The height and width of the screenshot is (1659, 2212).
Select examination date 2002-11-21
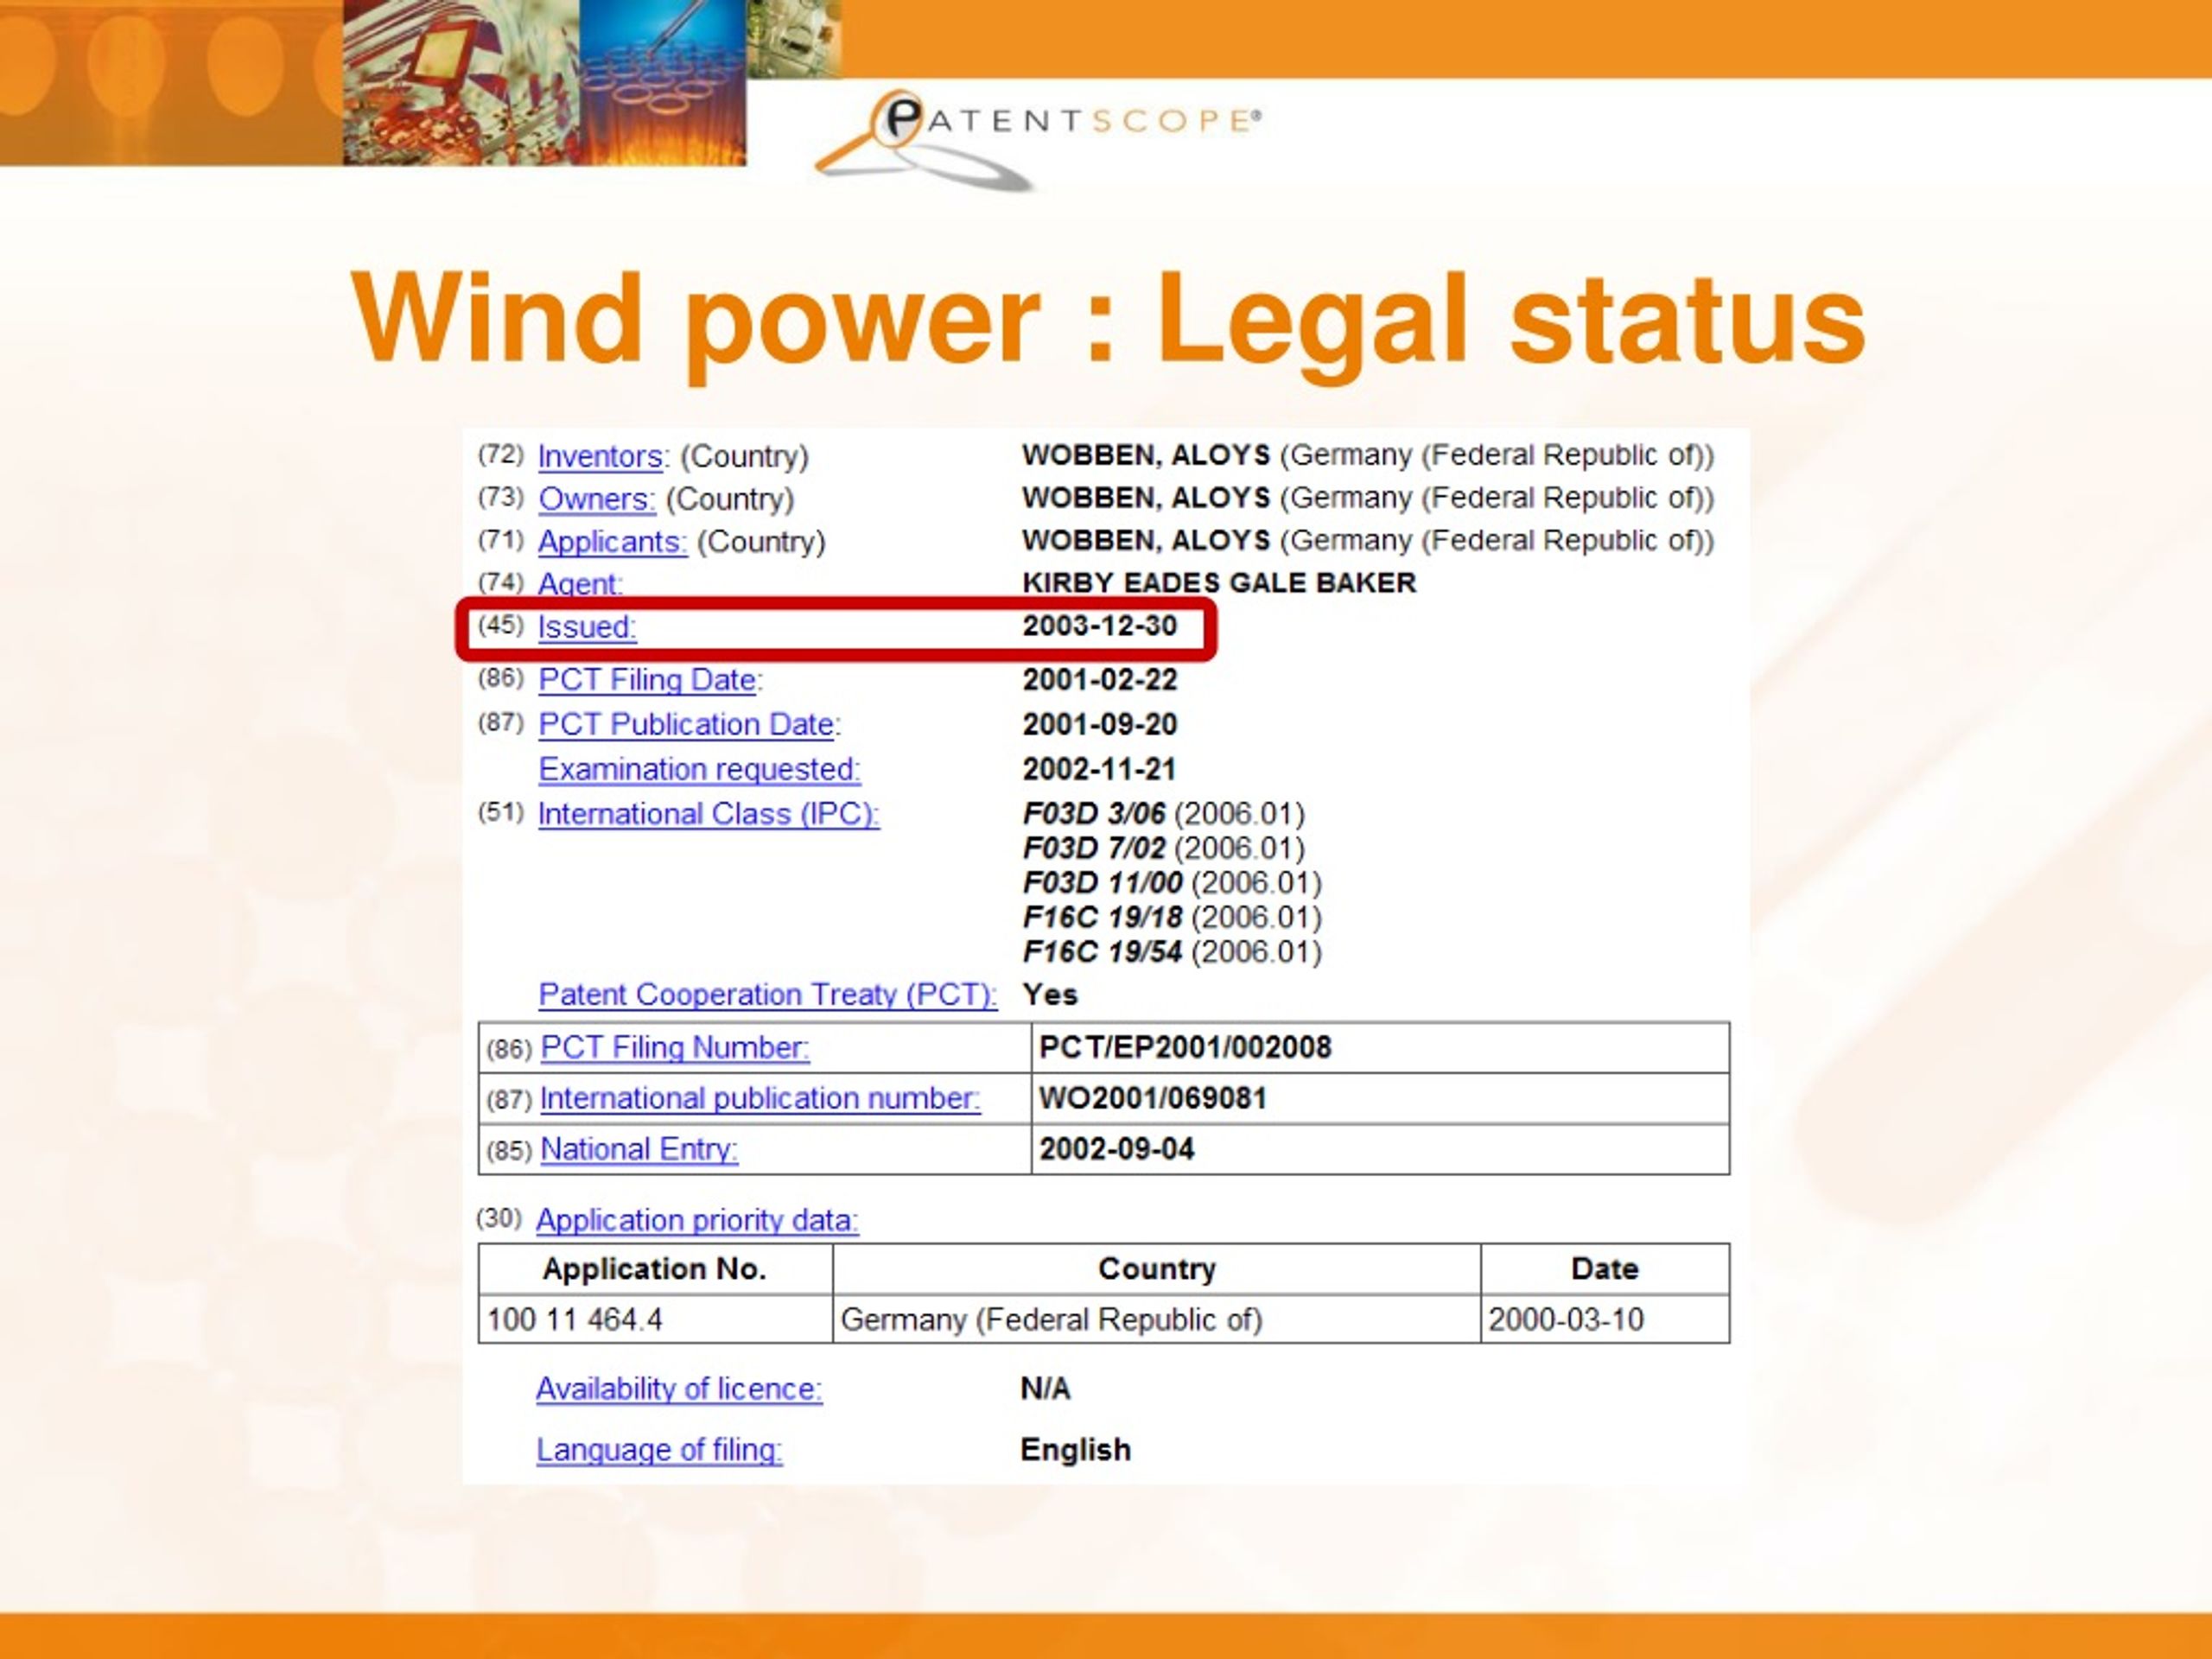1099,770
